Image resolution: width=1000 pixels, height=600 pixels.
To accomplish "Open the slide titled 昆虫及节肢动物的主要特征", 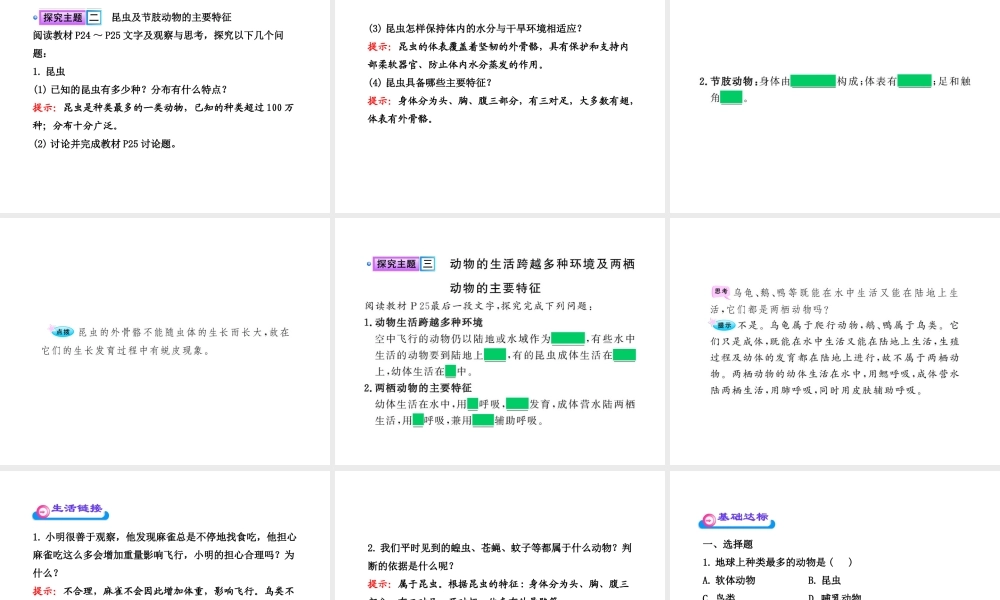I will [x=165, y=106].
